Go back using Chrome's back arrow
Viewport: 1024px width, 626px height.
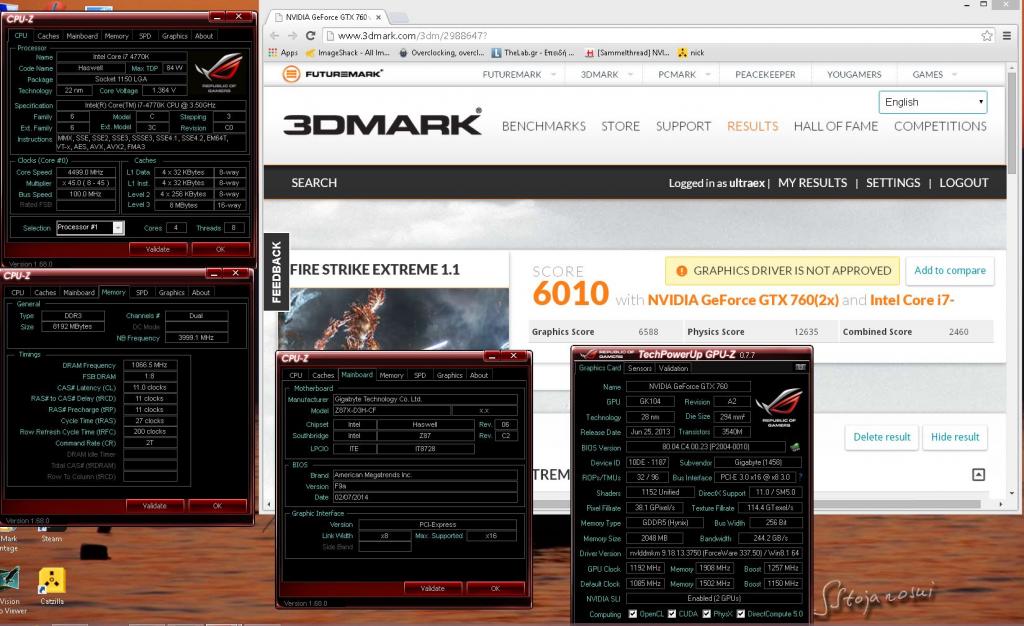coord(274,35)
